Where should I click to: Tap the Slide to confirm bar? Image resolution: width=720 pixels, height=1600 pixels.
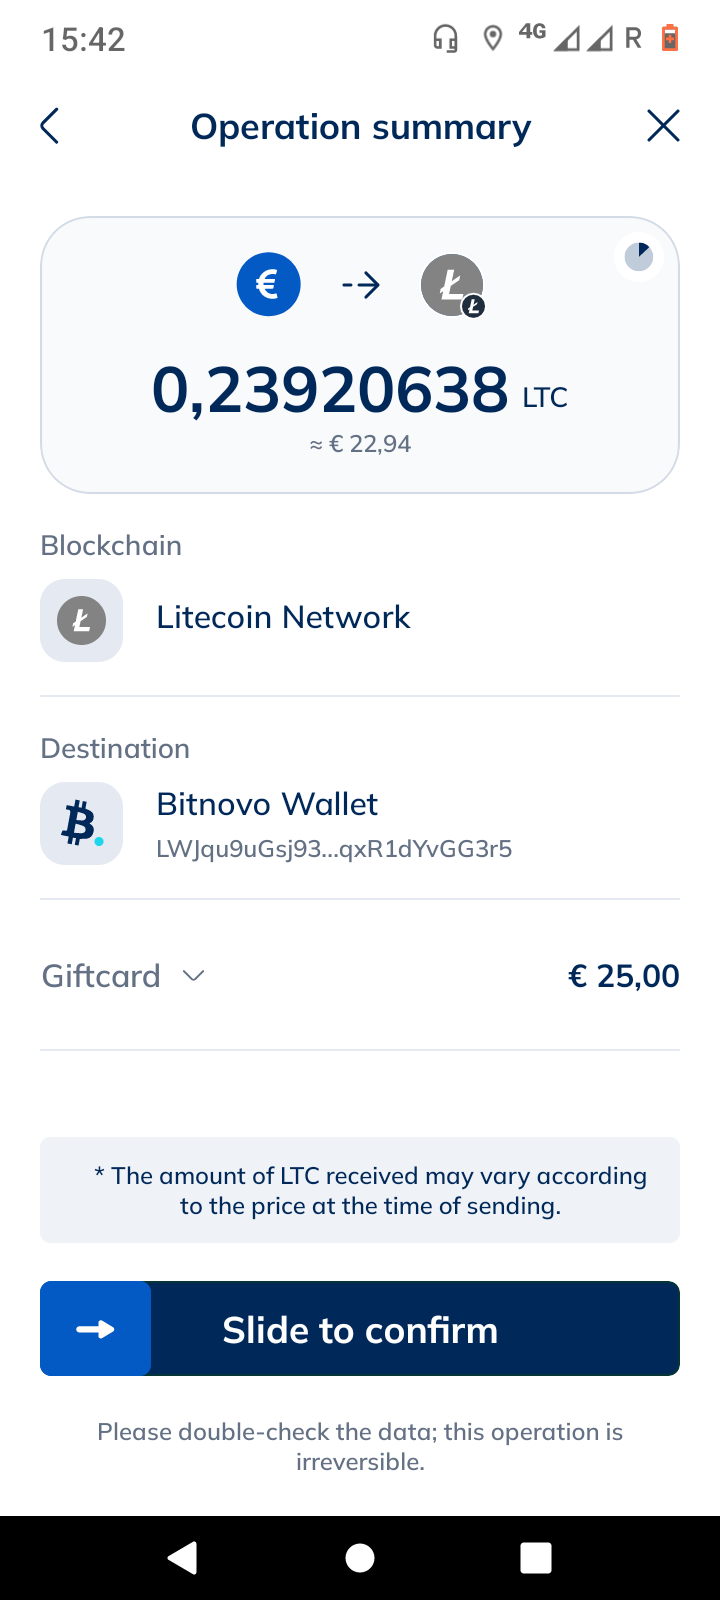point(360,1329)
